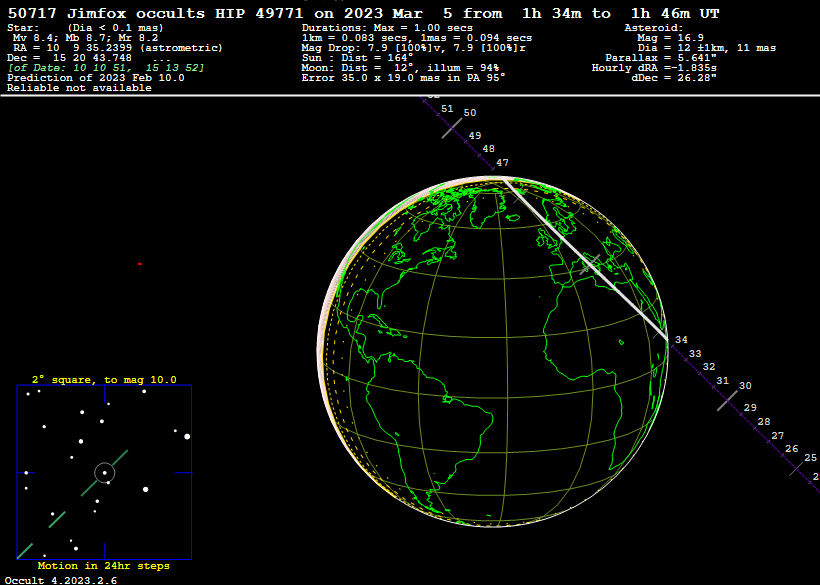Click "Moon: Dist = 12°, illum = 94%"
This screenshot has width=820, height=585.
tap(400, 68)
